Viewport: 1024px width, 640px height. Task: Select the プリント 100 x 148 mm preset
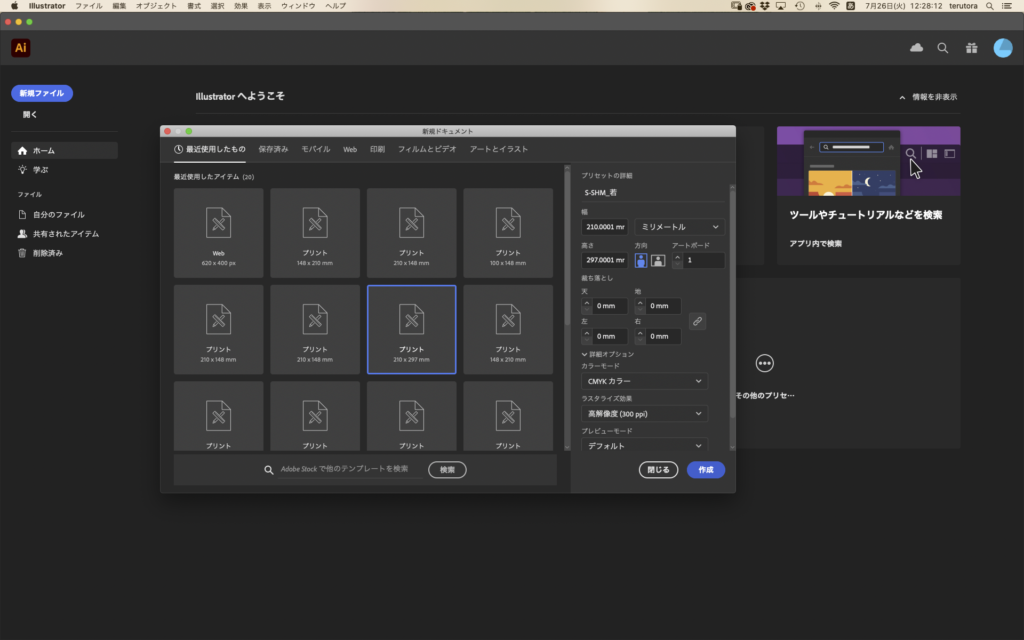pos(508,233)
